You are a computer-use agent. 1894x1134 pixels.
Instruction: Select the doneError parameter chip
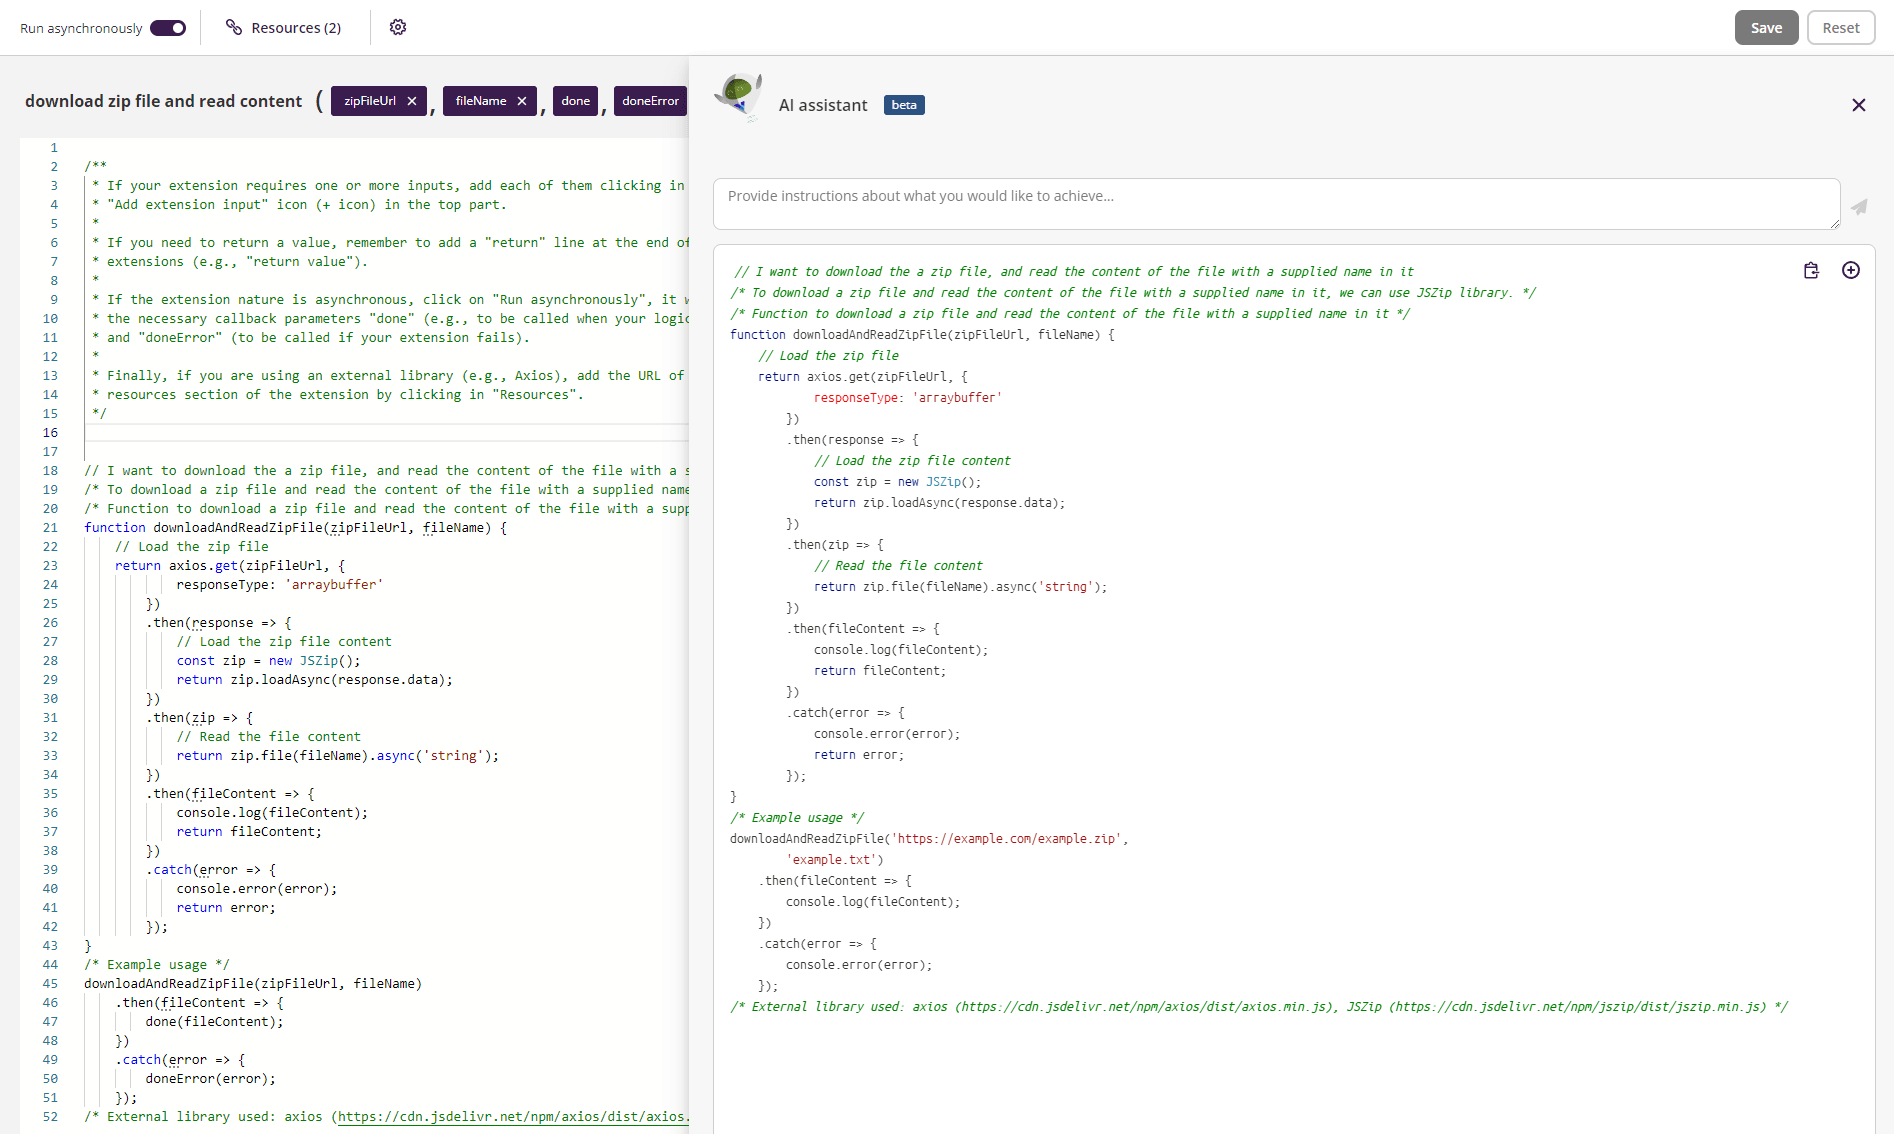point(650,100)
